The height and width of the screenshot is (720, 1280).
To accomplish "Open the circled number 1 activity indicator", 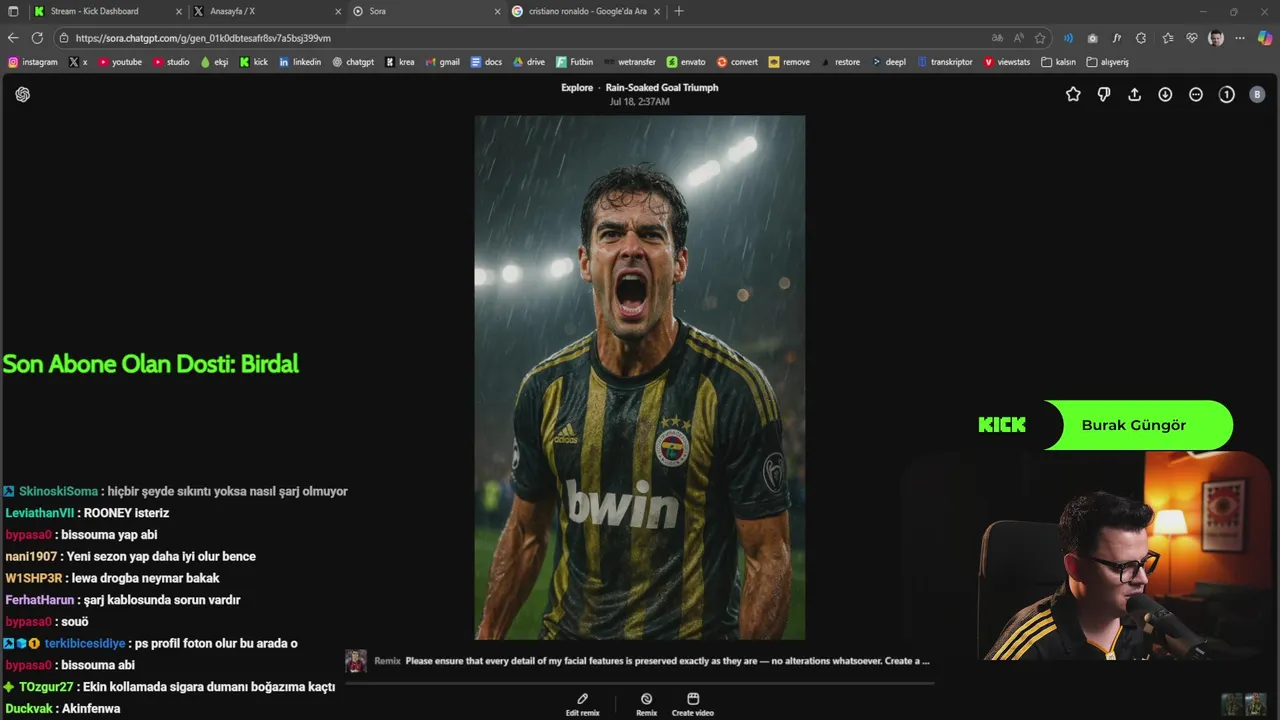I will coord(1227,94).
